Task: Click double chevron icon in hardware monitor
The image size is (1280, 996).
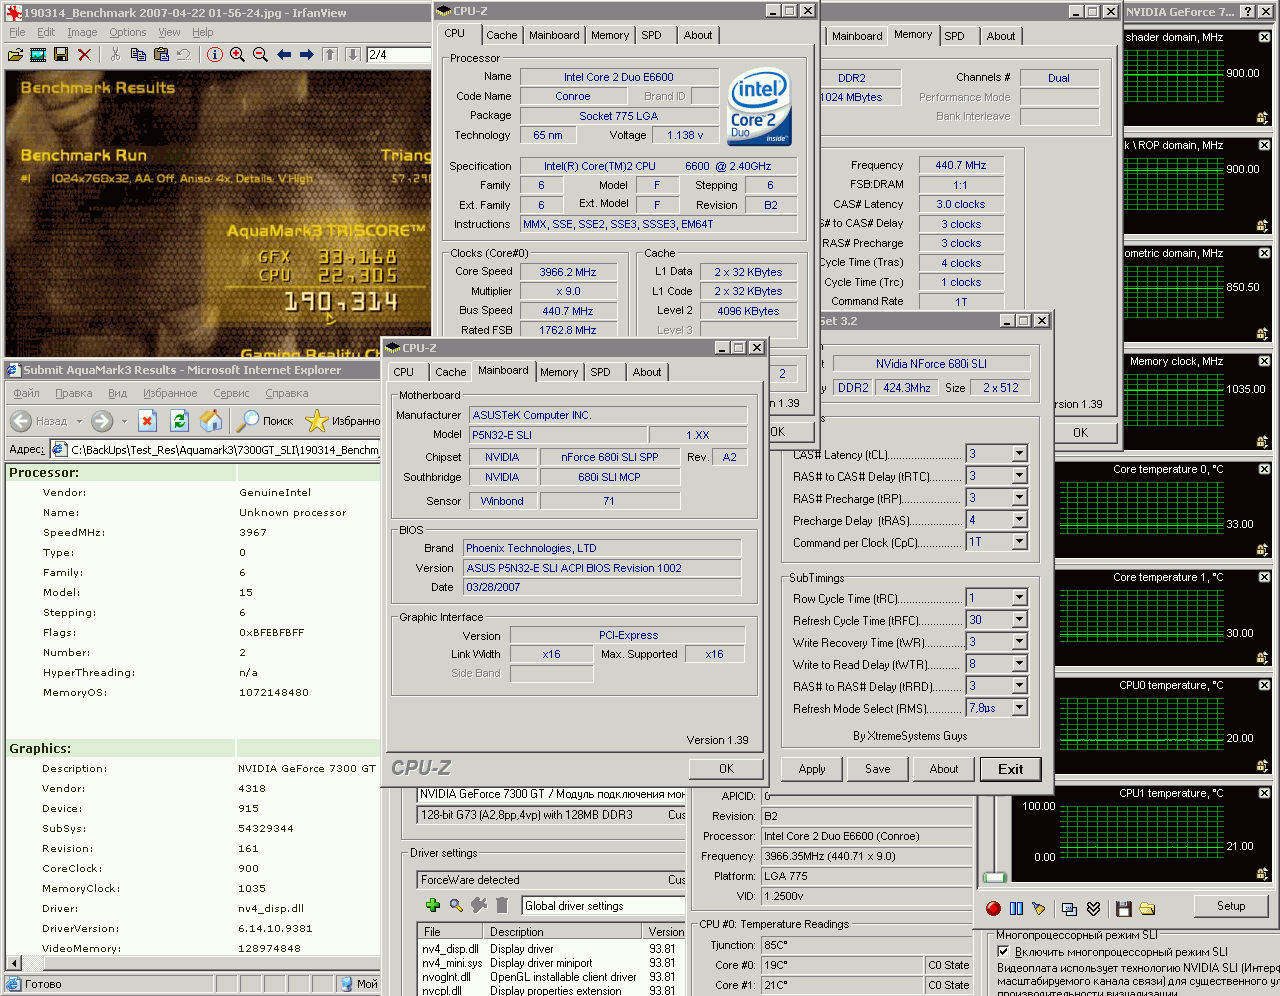Action: pyautogui.click(x=1093, y=908)
